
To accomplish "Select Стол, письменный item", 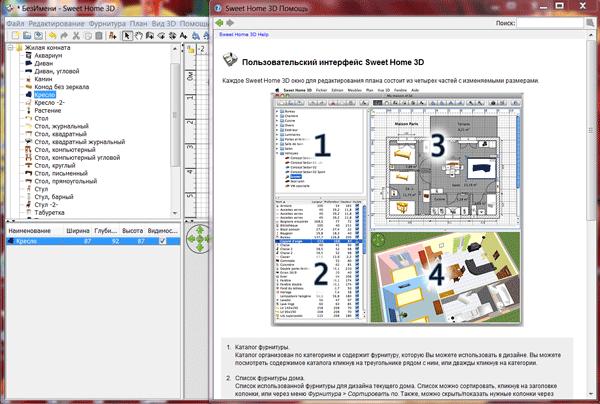I will (61, 173).
